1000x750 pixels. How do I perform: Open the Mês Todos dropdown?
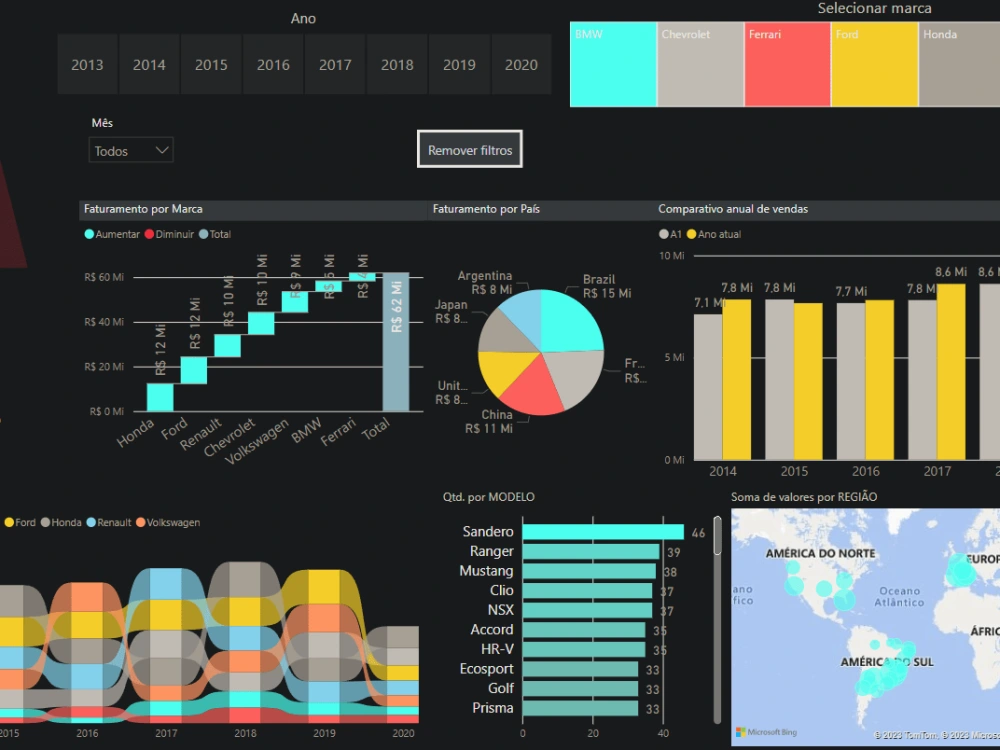[x=131, y=151]
